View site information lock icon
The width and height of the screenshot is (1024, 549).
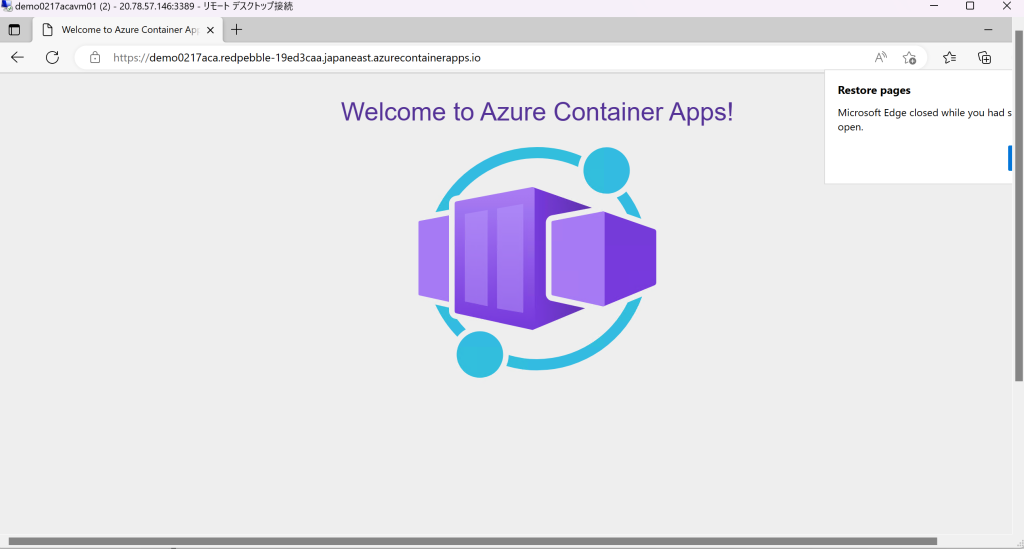tap(95, 57)
